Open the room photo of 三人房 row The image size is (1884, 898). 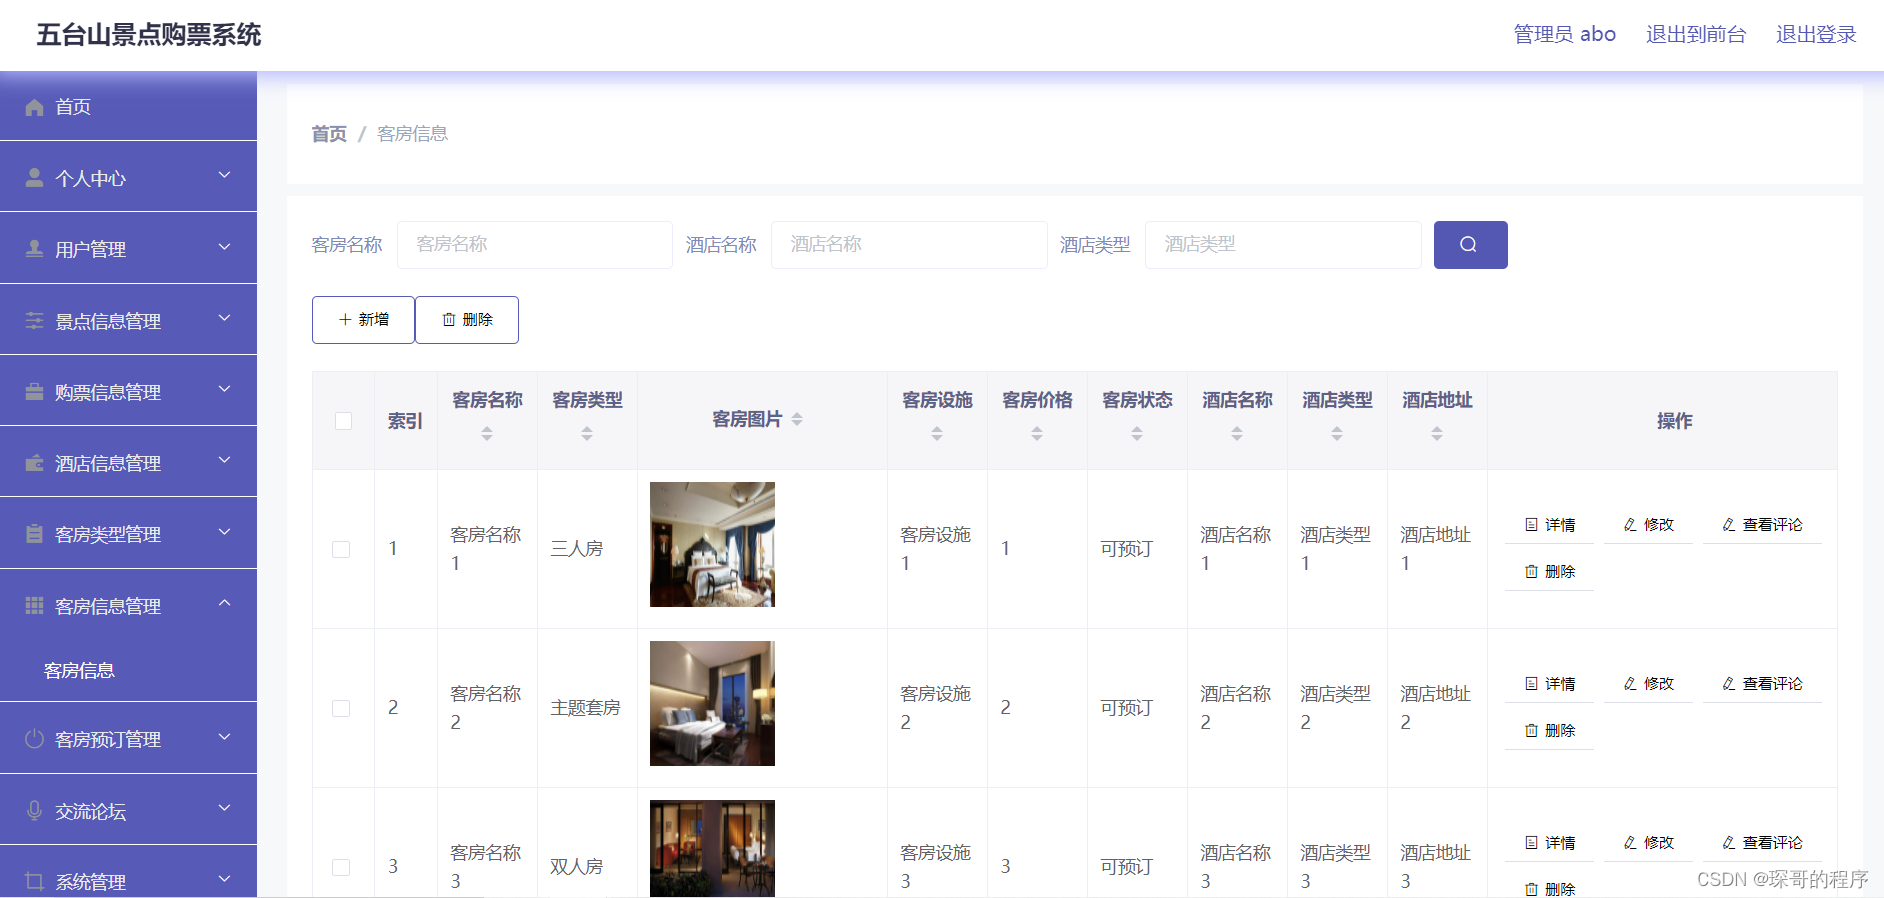(x=712, y=544)
